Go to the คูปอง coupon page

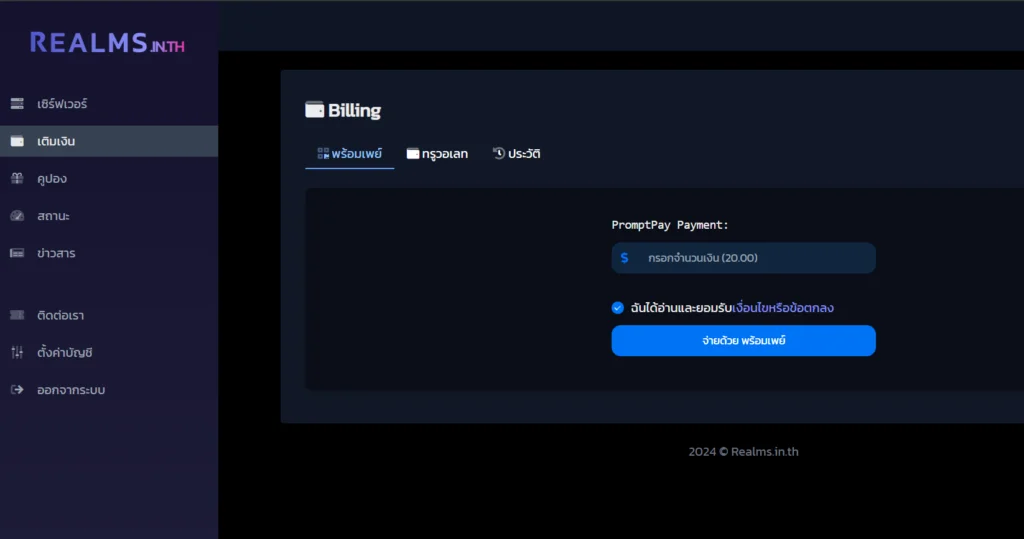[52, 179]
